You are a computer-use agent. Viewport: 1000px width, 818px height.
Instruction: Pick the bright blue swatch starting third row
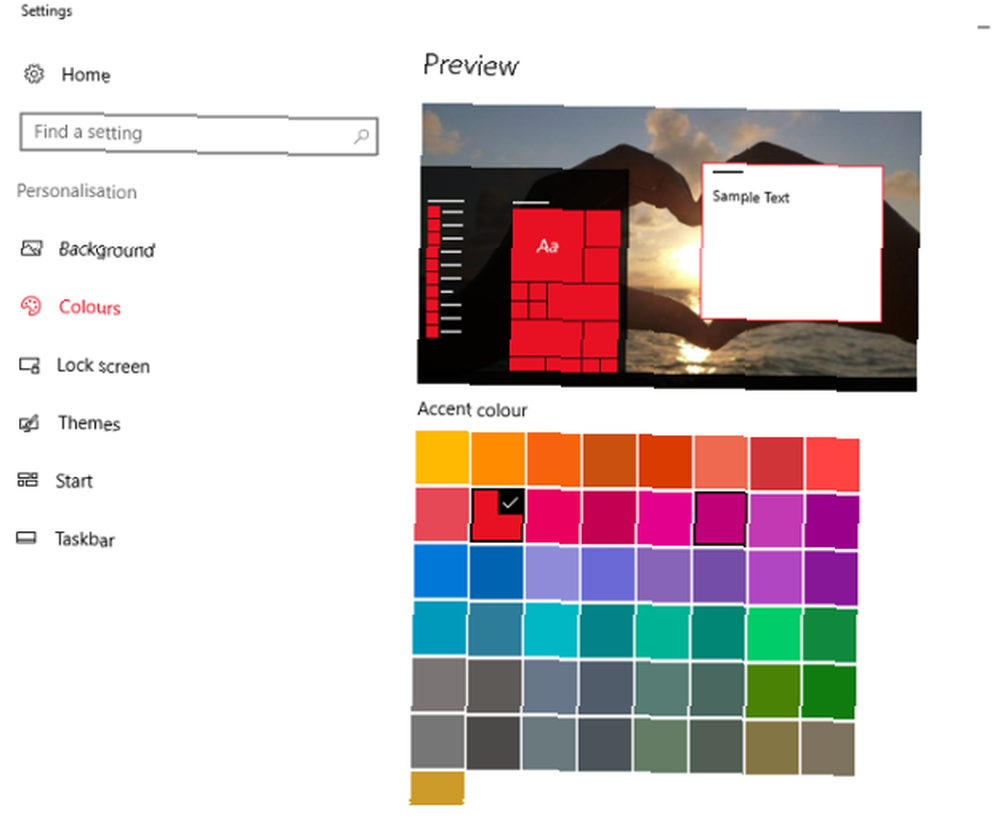441,571
